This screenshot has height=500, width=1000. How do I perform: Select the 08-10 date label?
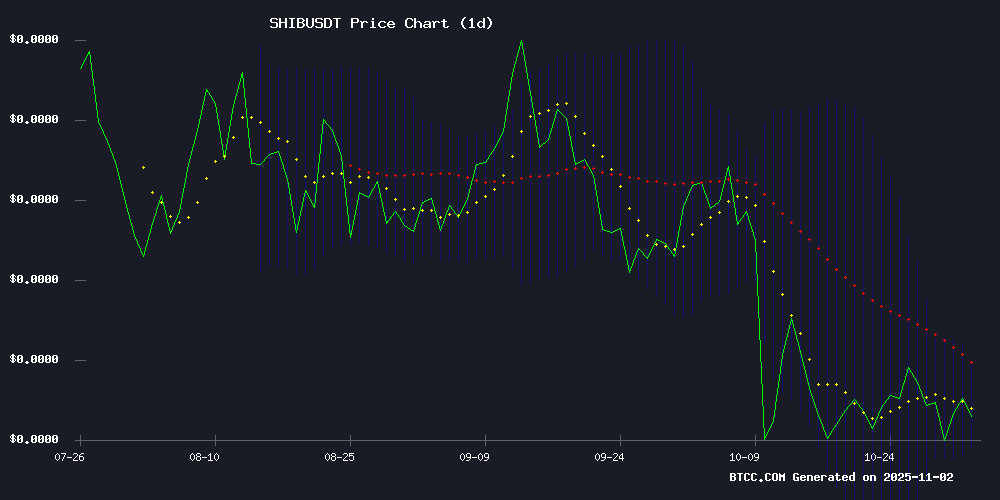pos(205,455)
